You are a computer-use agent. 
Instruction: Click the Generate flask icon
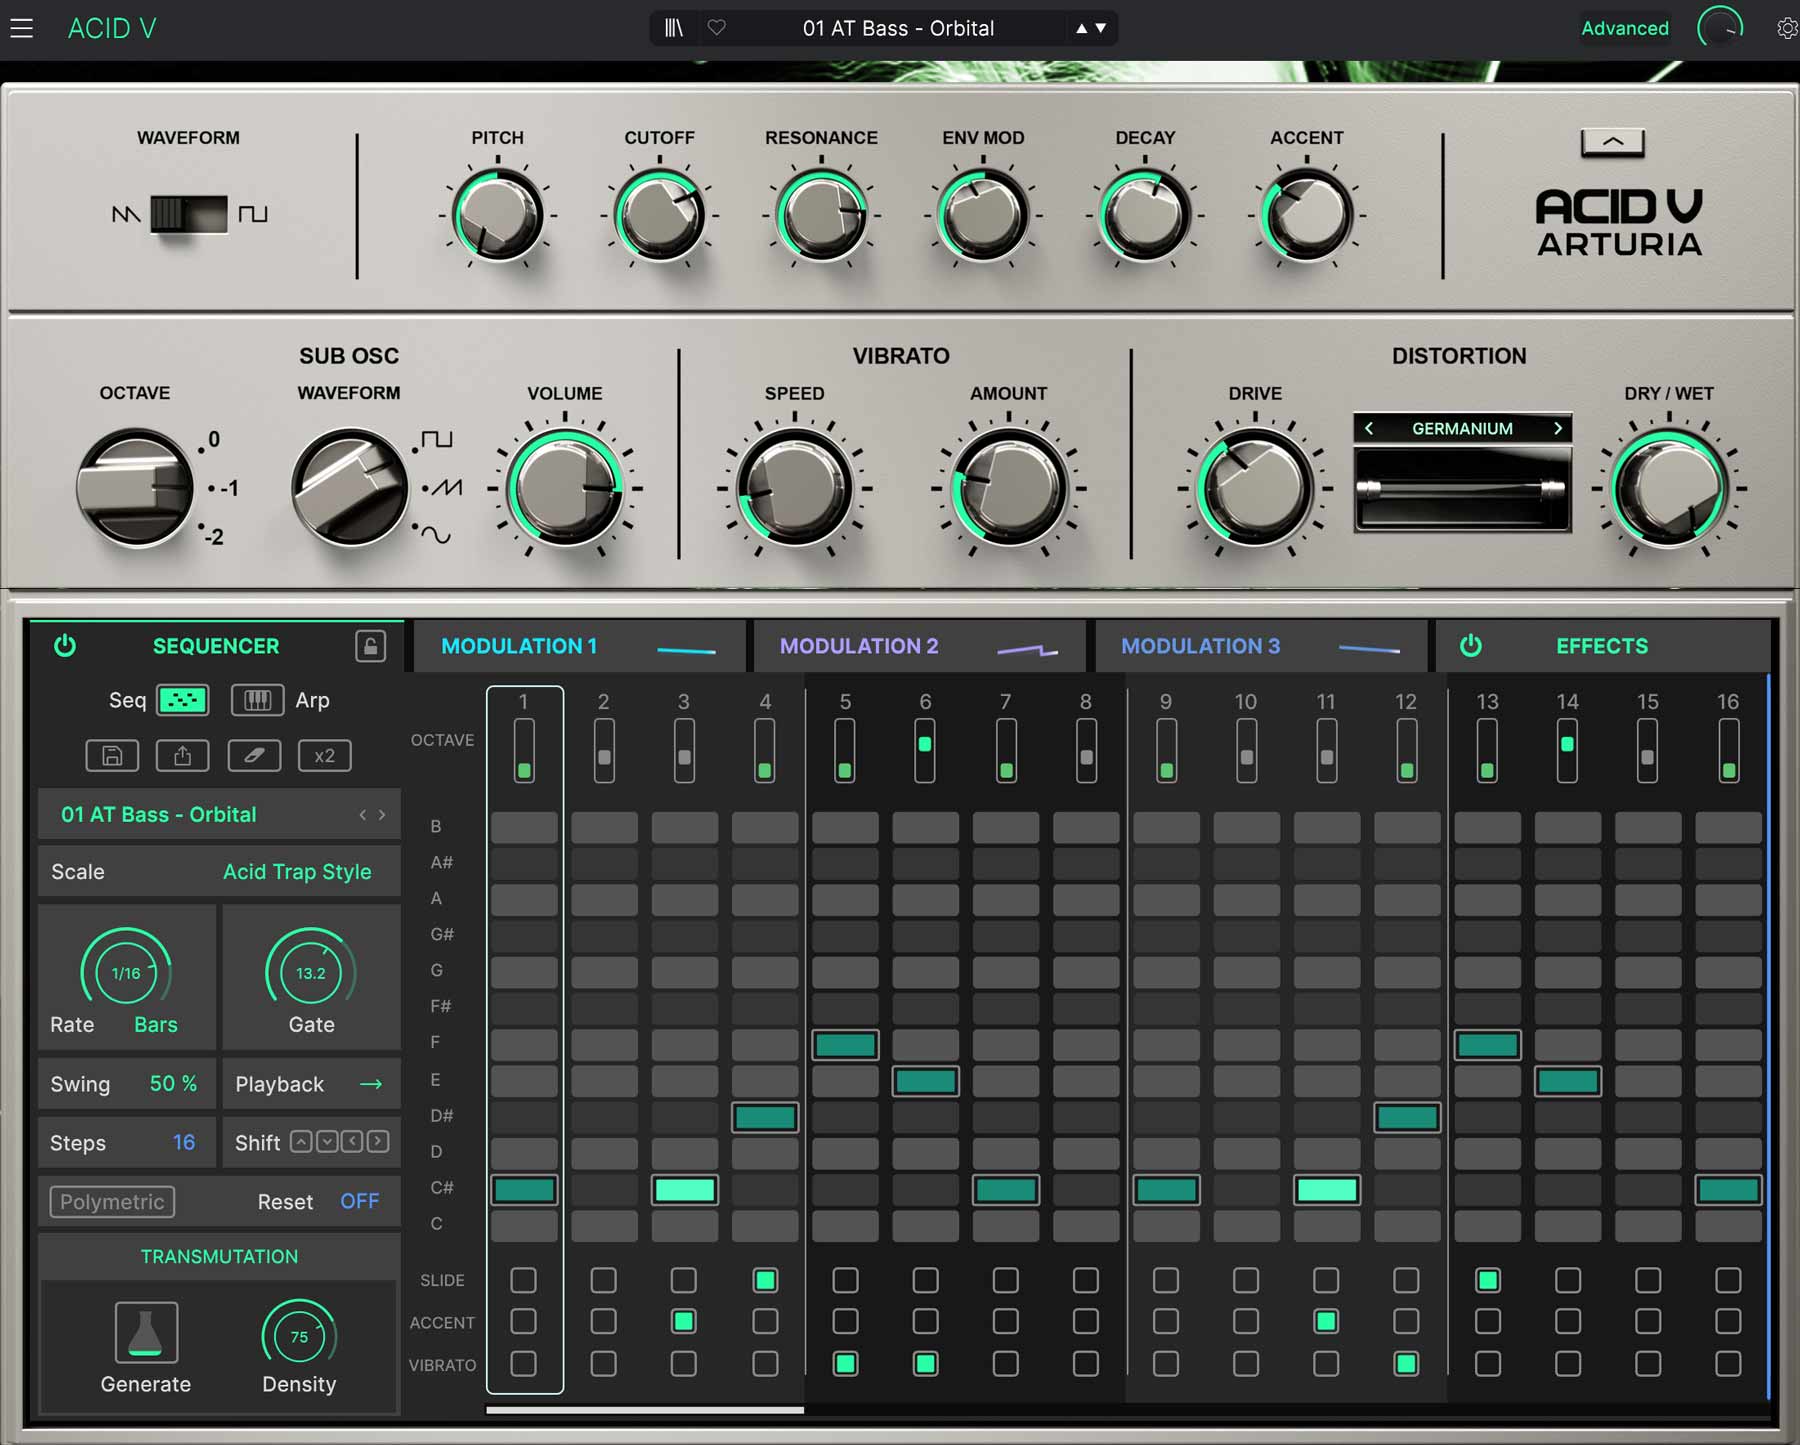(146, 1332)
